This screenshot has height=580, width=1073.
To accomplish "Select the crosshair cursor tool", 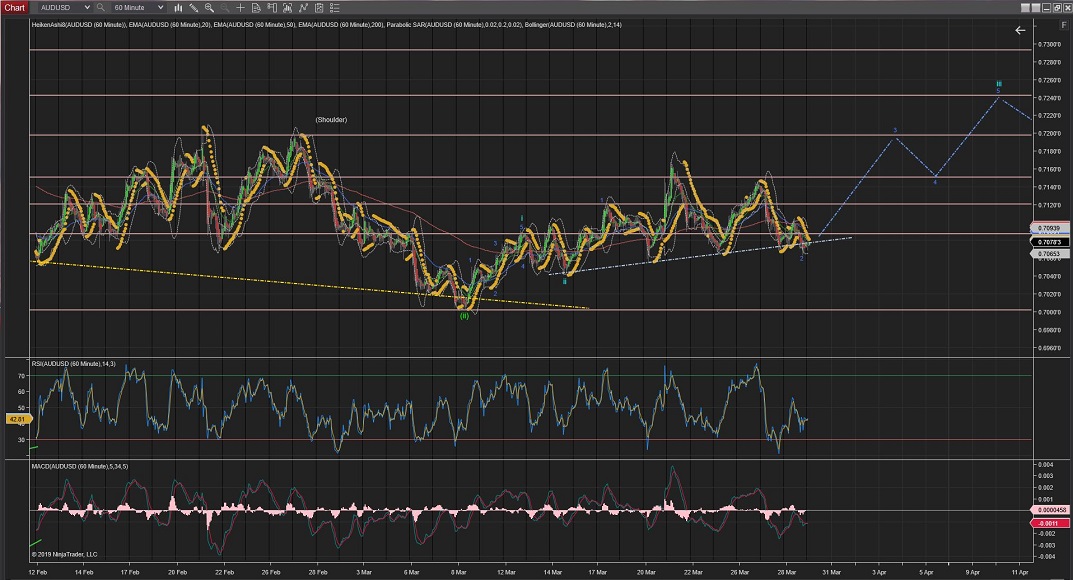I will coord(240,8).
